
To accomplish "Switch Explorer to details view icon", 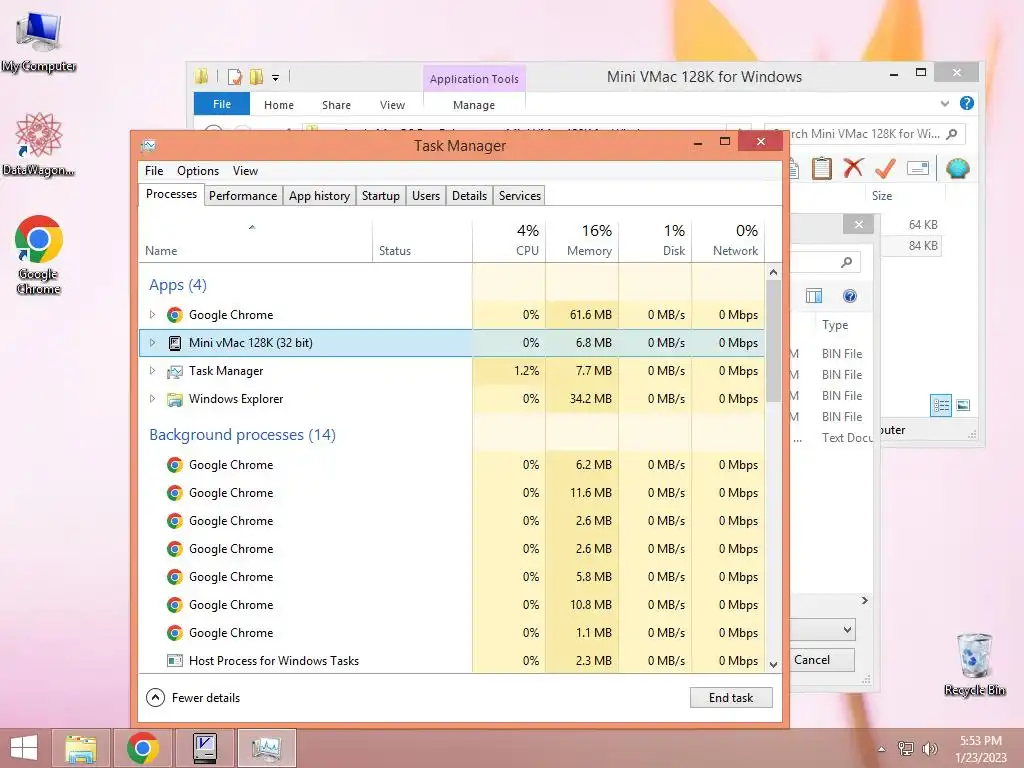I will point(941,406).
